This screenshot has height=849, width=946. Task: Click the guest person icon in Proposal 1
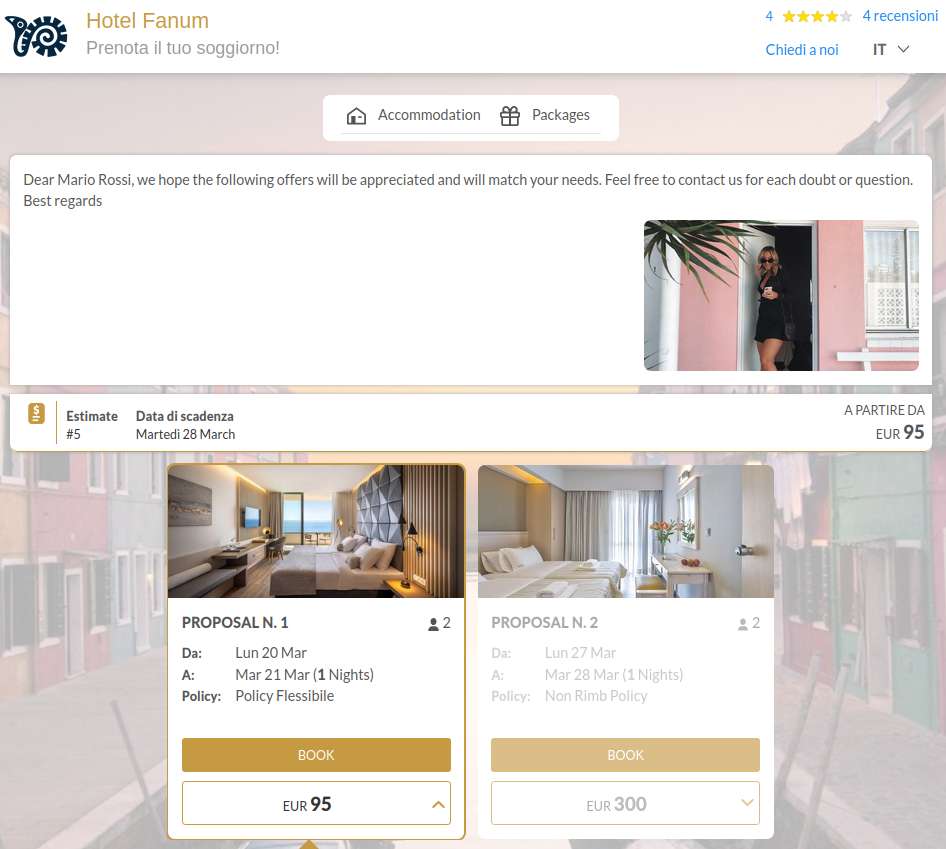click(433, 624)
